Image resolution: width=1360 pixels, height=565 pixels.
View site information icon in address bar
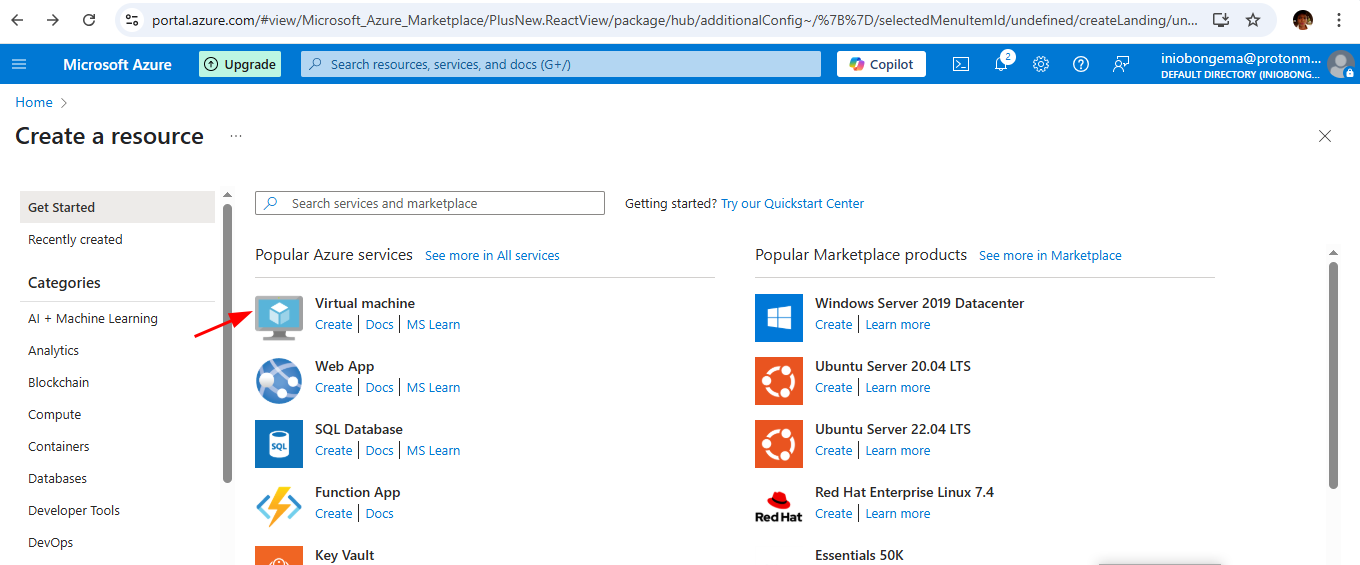click(x=132, y=20)
